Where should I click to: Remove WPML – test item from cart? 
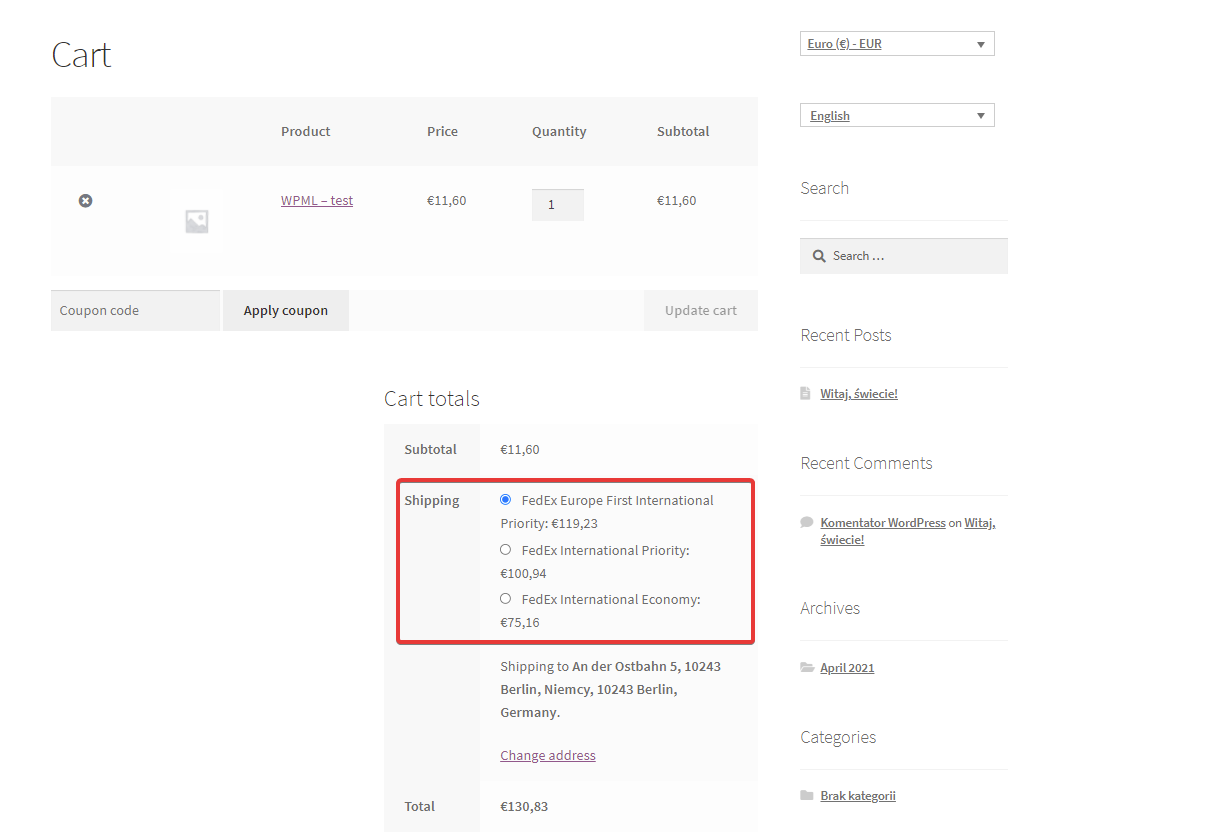(x=85, y=200)
